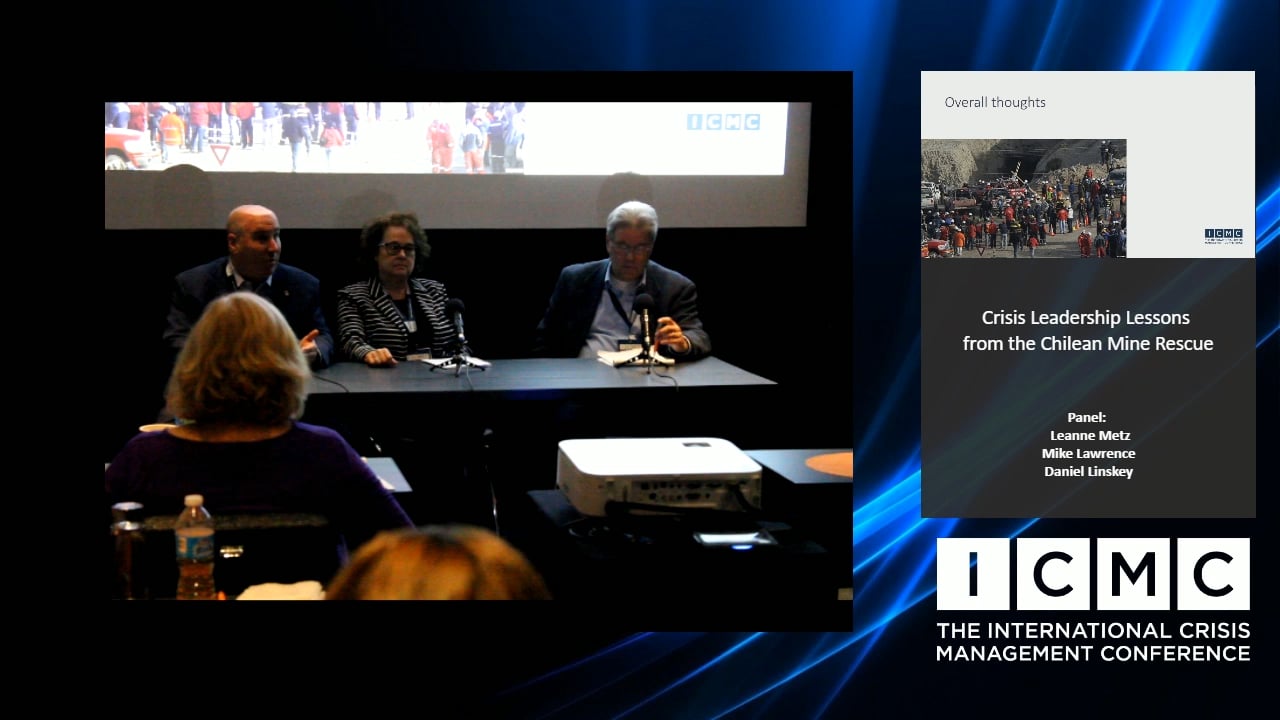Click the 'Overall thoughts' slide heading
1280x720 pixels.
pyautogui.click(x=995, y=102)
